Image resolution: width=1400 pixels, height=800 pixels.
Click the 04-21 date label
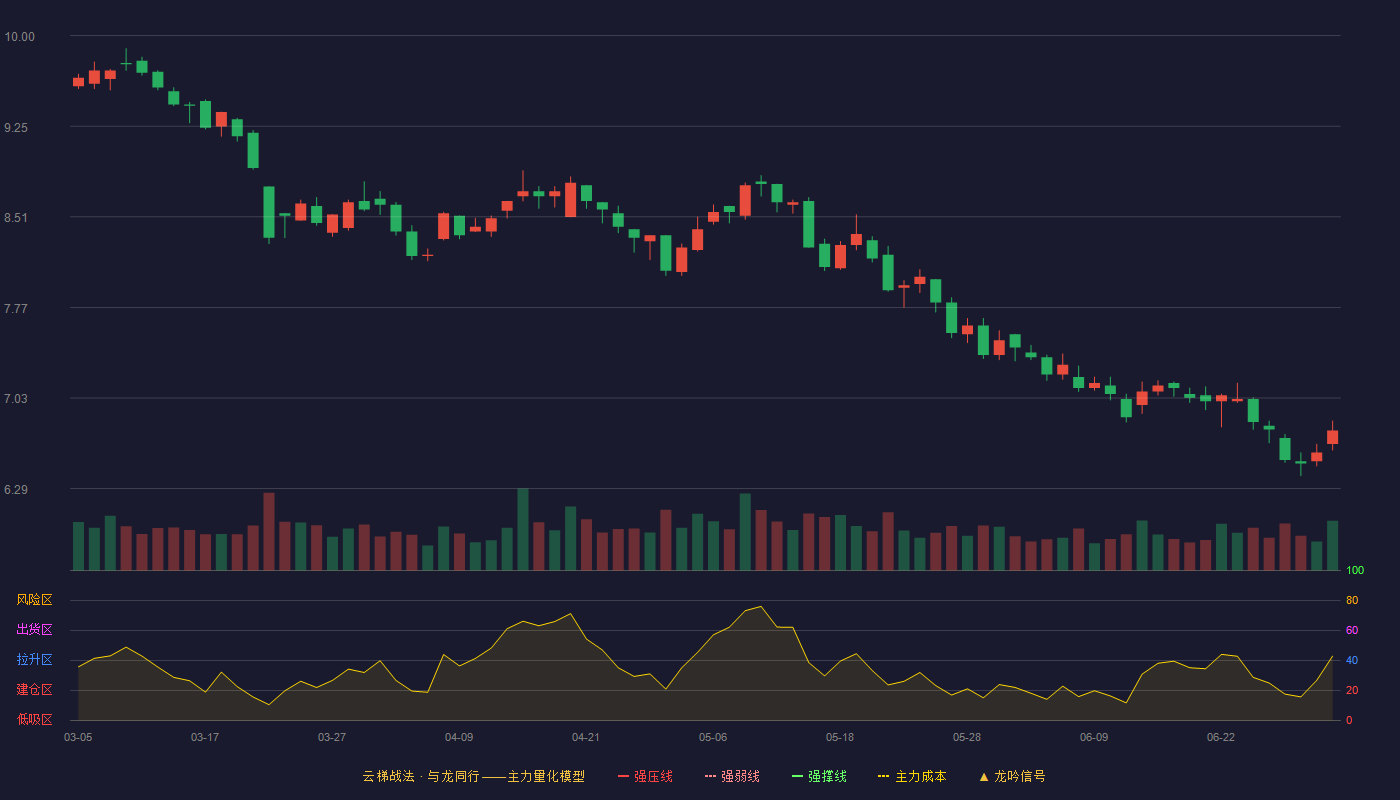tap(586, 737)
